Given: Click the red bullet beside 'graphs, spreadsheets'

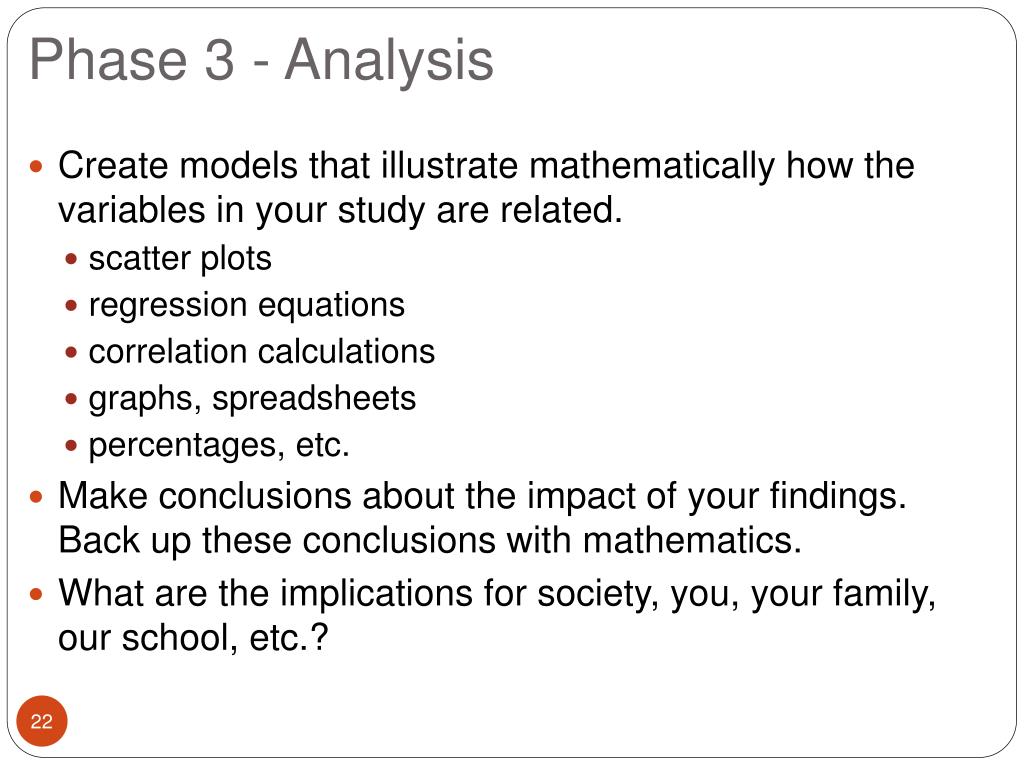Looking at the screenshot, I should (71, 399).
